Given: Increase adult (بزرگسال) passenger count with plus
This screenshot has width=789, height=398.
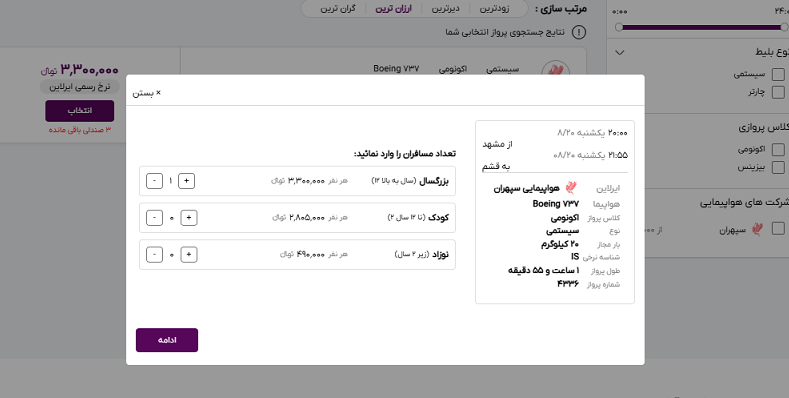Looking at the screenshot, I should click(186, 181).
